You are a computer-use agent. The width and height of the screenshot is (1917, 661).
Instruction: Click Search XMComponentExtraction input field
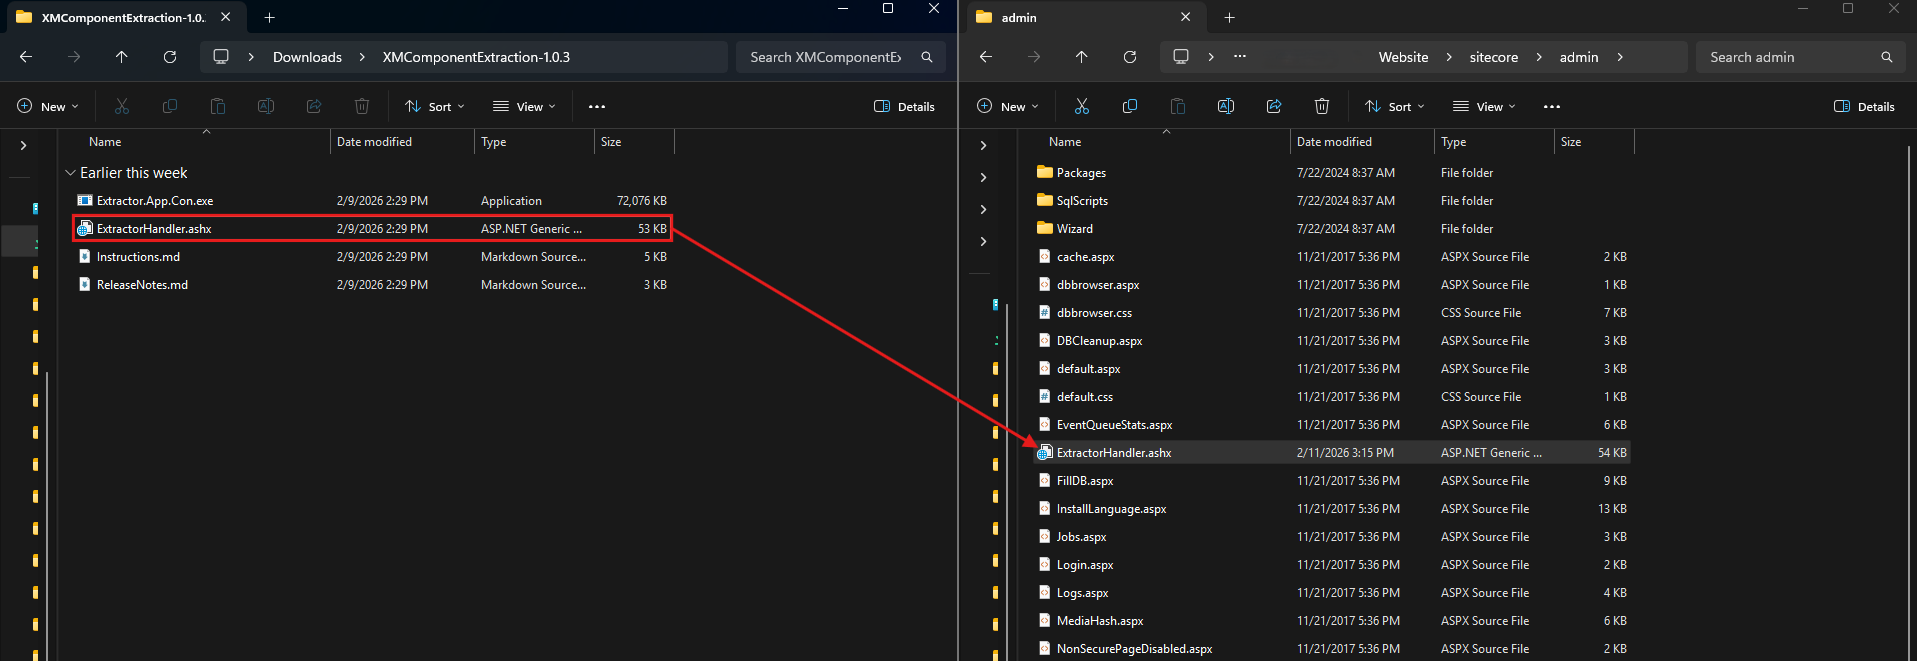pos(826,57)
